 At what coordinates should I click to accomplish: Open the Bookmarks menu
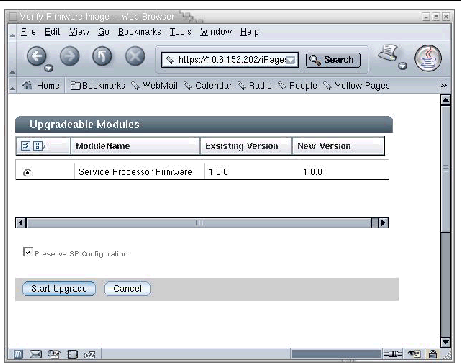(140, 32)
